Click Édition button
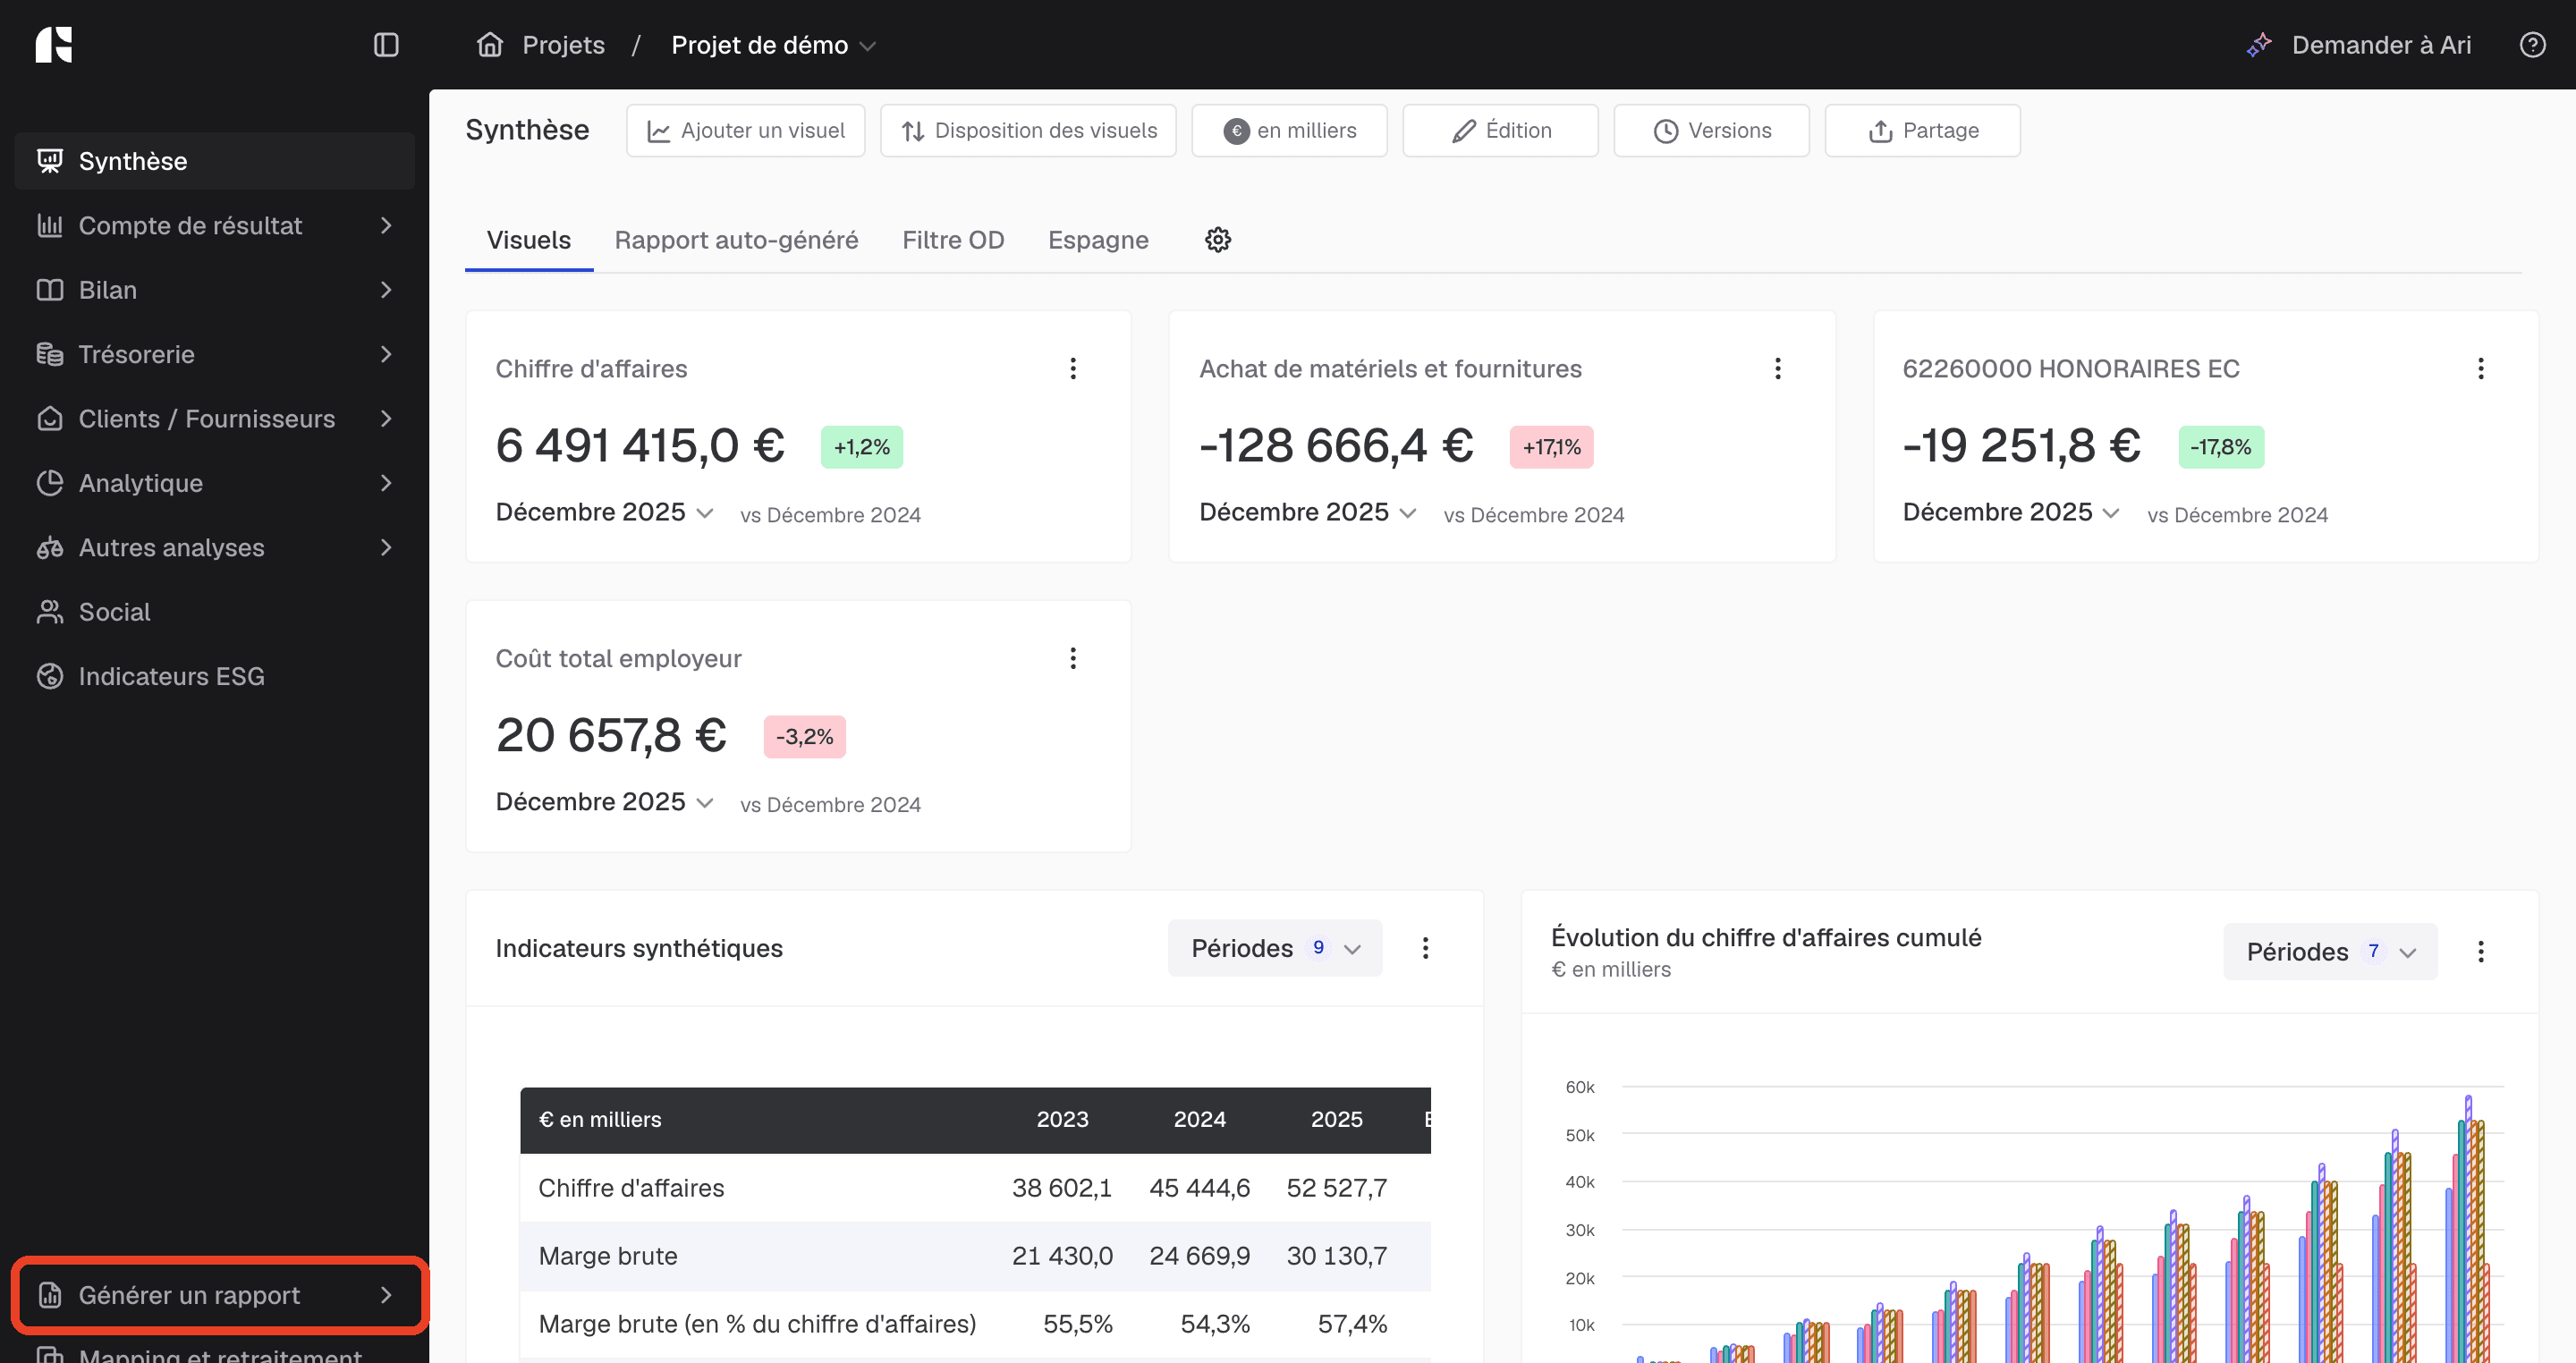The height and width of the screenshot is (1363, 2576). (x=1500, y=131)
